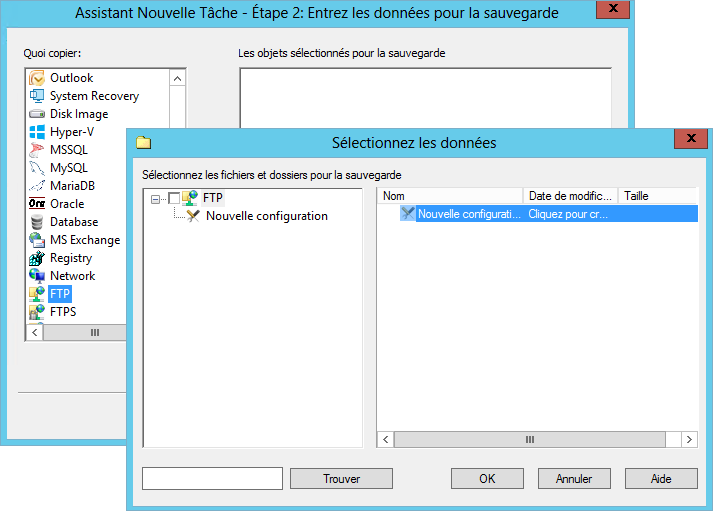Screen dimensions: 713x511
Task: Pick the Database cylinder icon
Action: pos(37,222)
